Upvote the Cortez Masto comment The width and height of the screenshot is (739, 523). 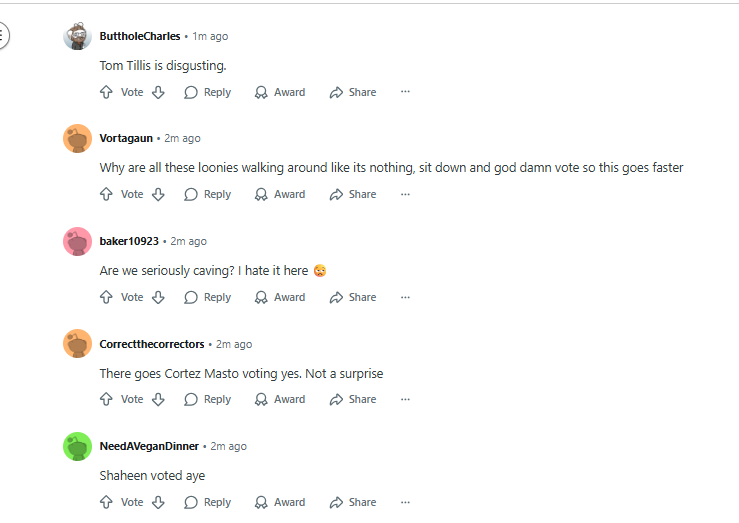pos(106,400)
